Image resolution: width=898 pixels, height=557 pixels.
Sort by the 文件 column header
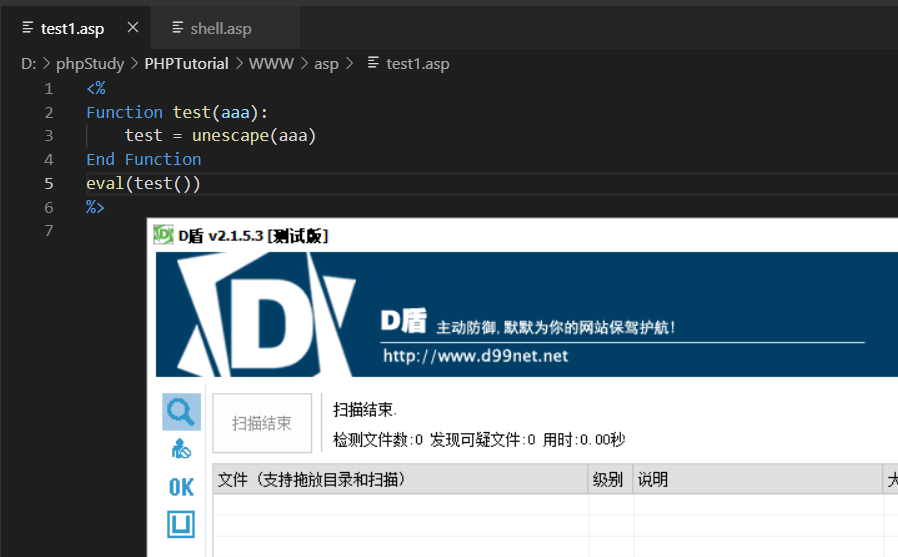click(x=400, y=479)
